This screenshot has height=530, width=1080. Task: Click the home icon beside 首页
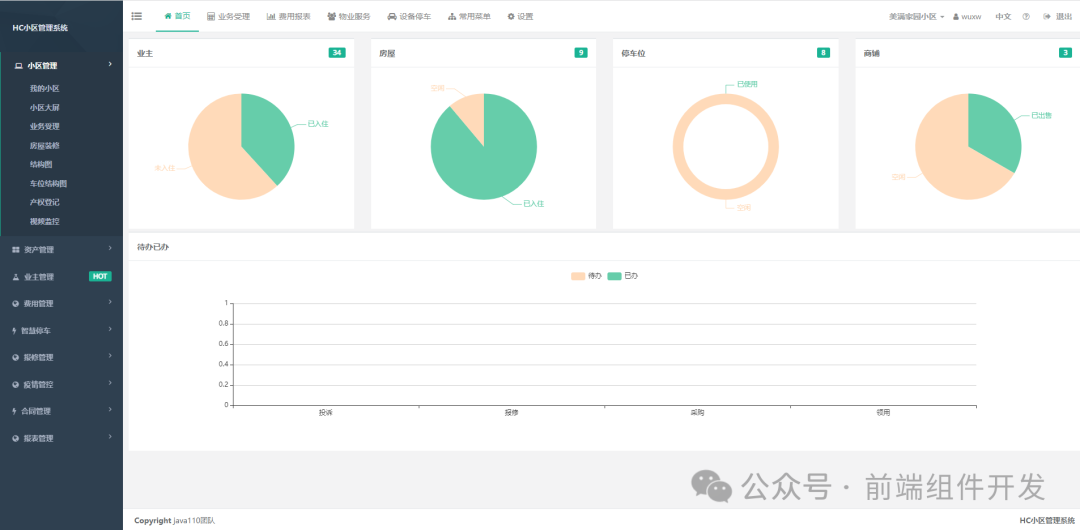click(167, 16)
